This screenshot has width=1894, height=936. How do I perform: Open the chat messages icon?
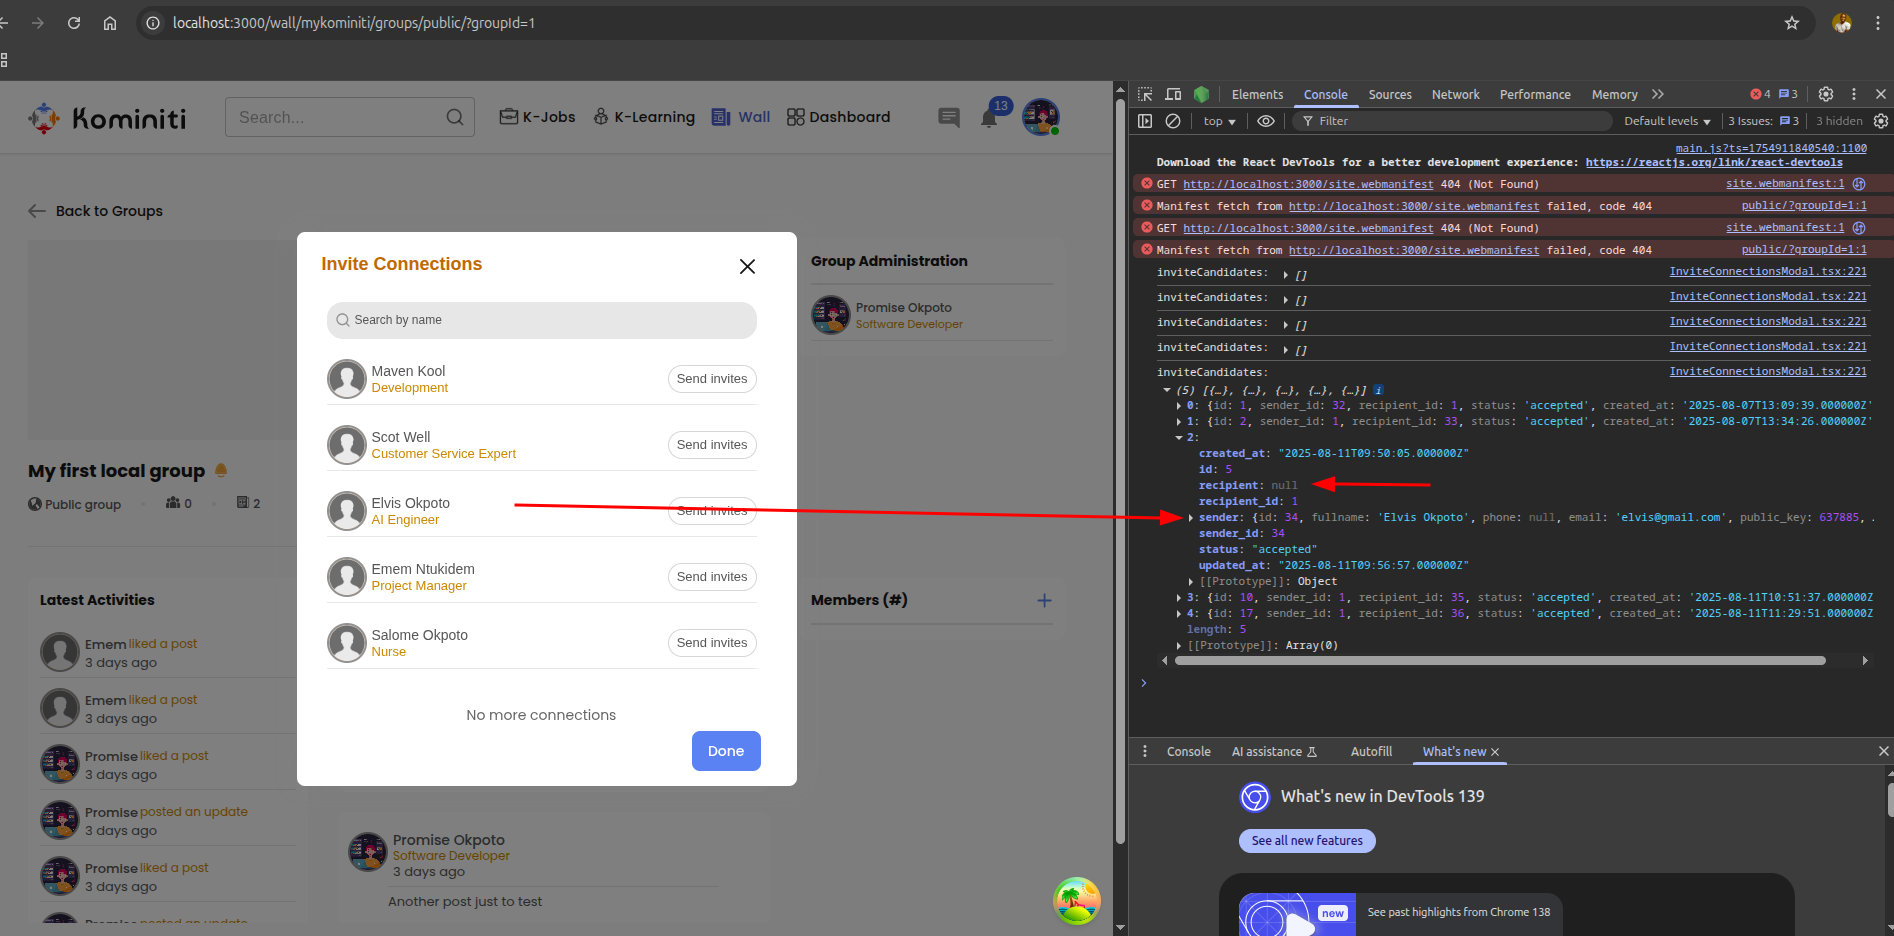click(948, 118)
